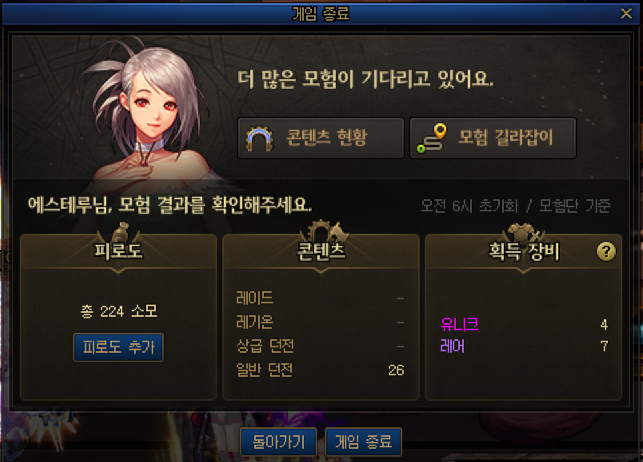Select the 일반 던전 row showing 26
Screen dimensions: 643x462
320,370
